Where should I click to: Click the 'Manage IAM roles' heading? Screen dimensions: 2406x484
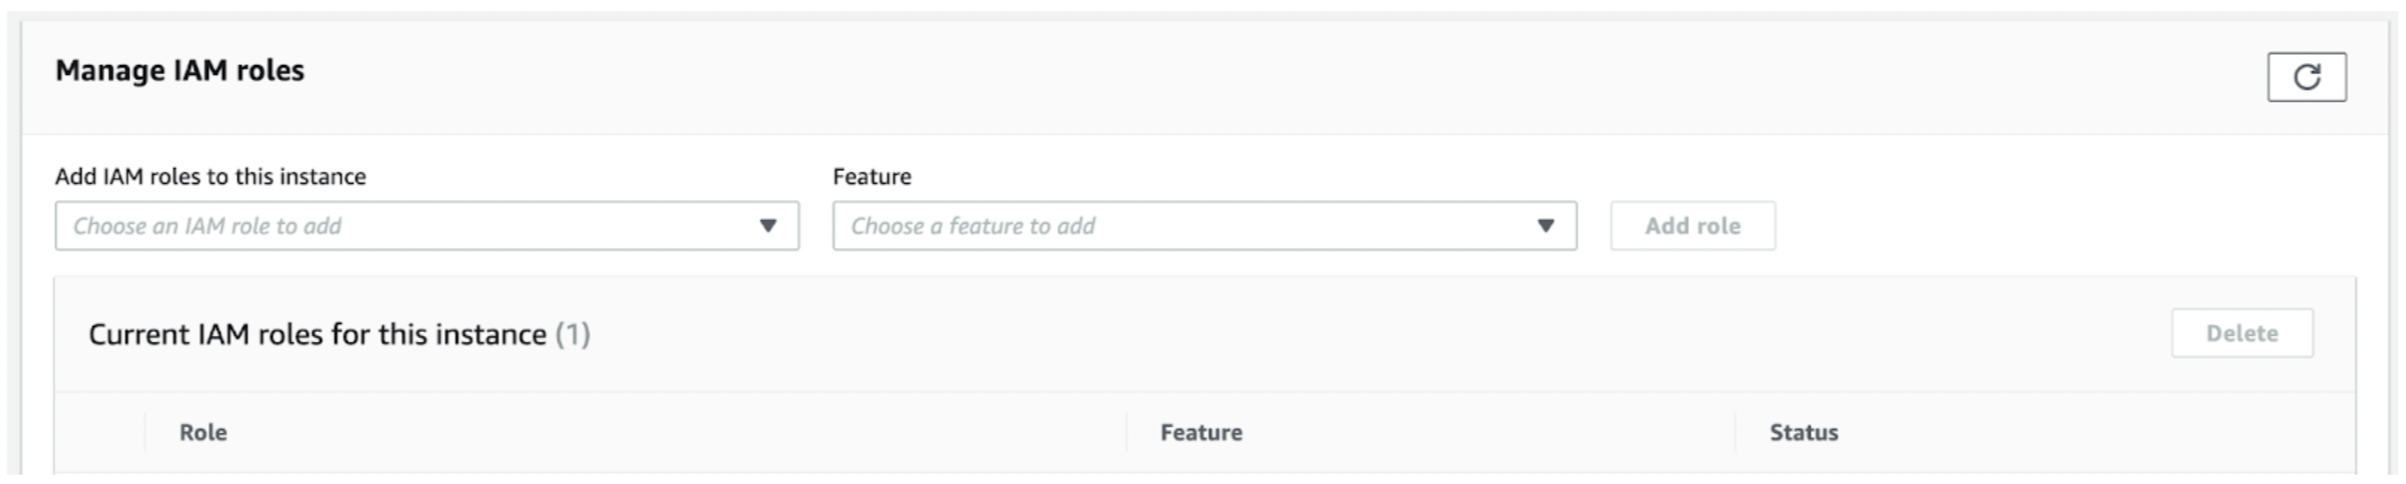tap(180, 70)
